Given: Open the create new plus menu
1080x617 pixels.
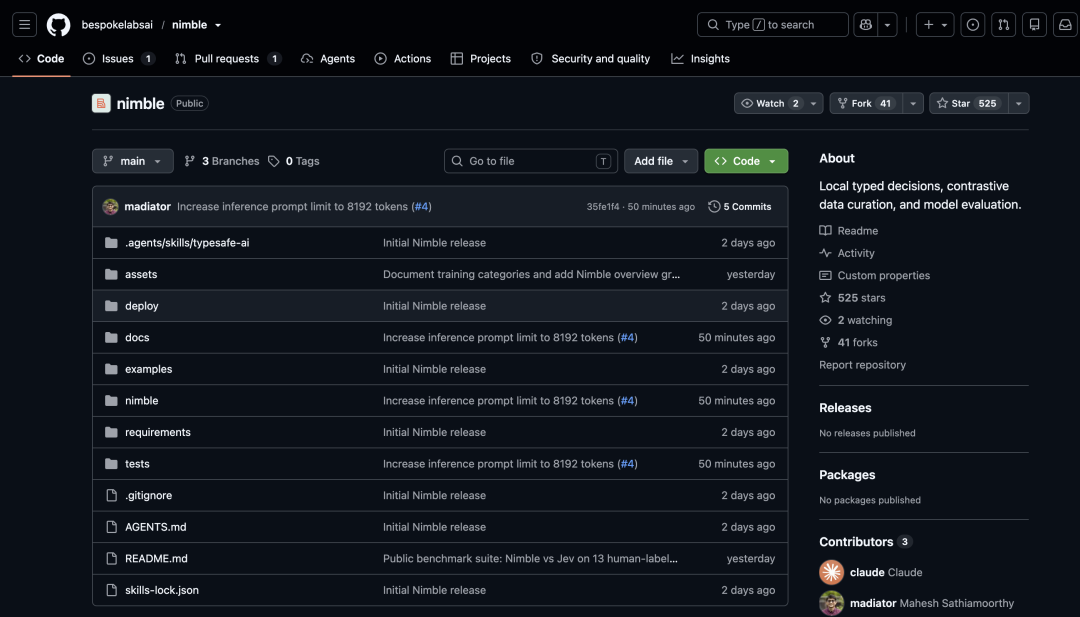Looking at the screenshot, I should tap(935, 25).
